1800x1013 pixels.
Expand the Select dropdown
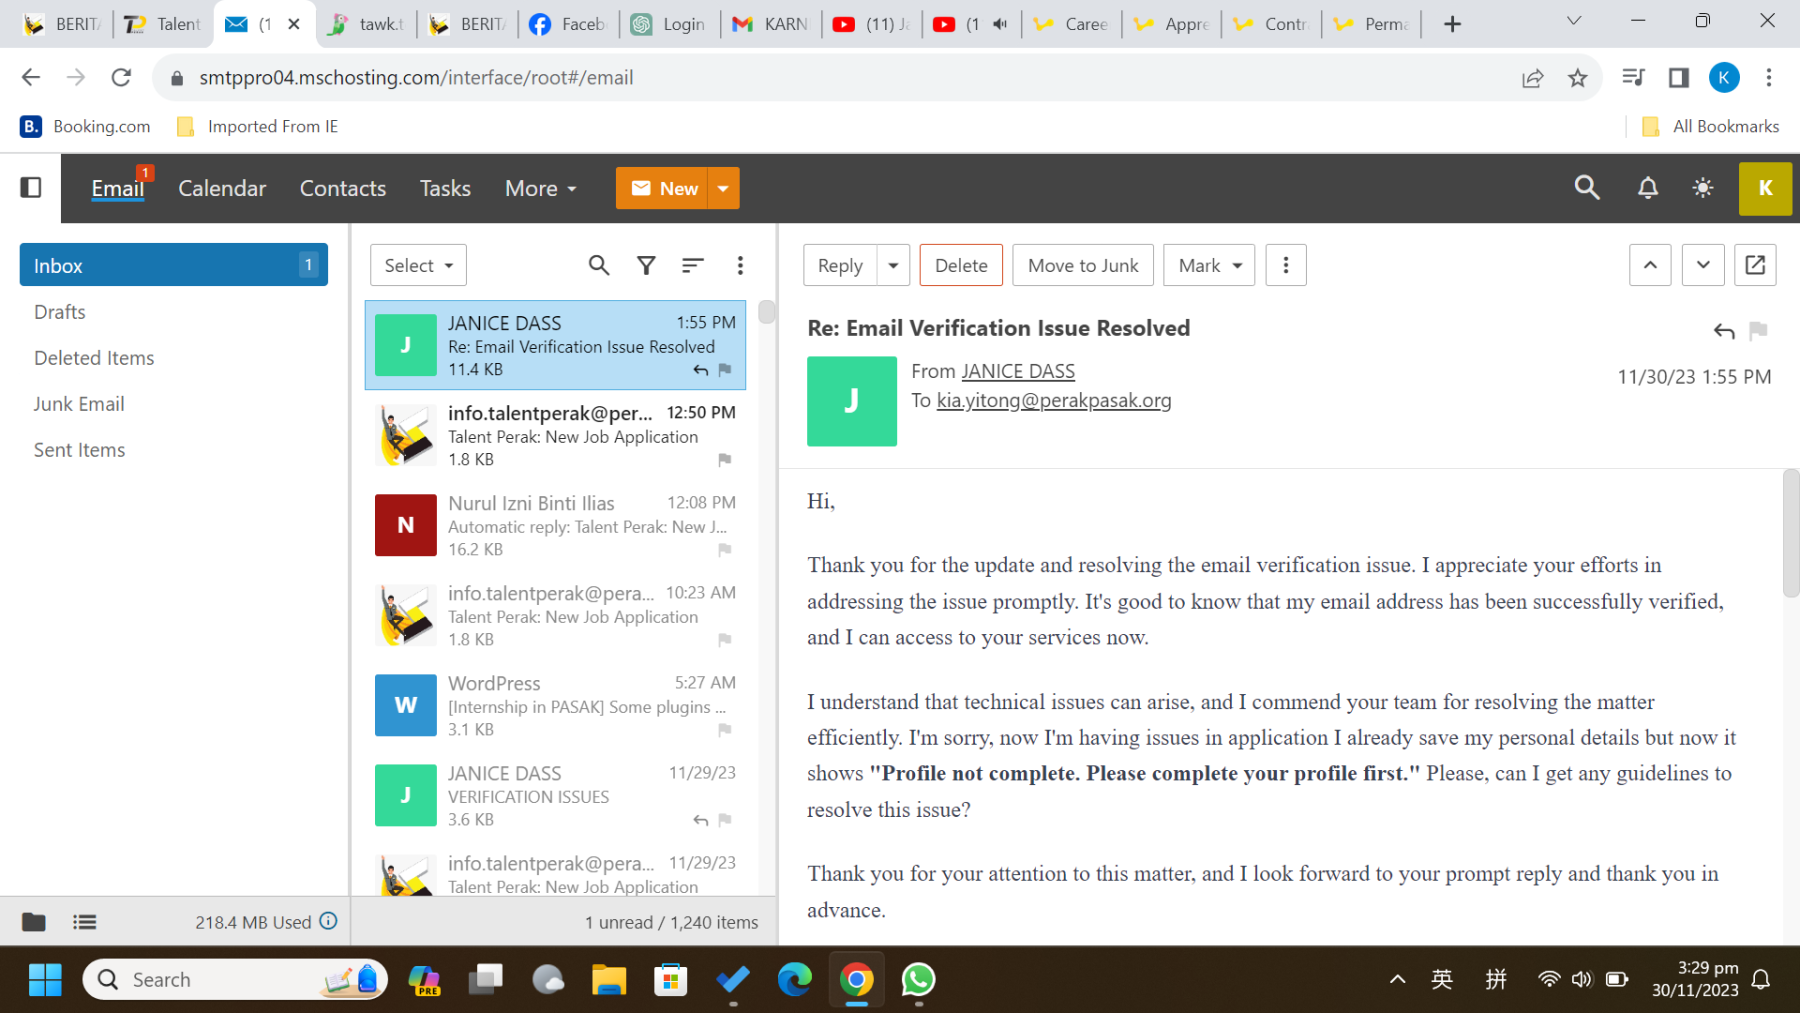418,265
